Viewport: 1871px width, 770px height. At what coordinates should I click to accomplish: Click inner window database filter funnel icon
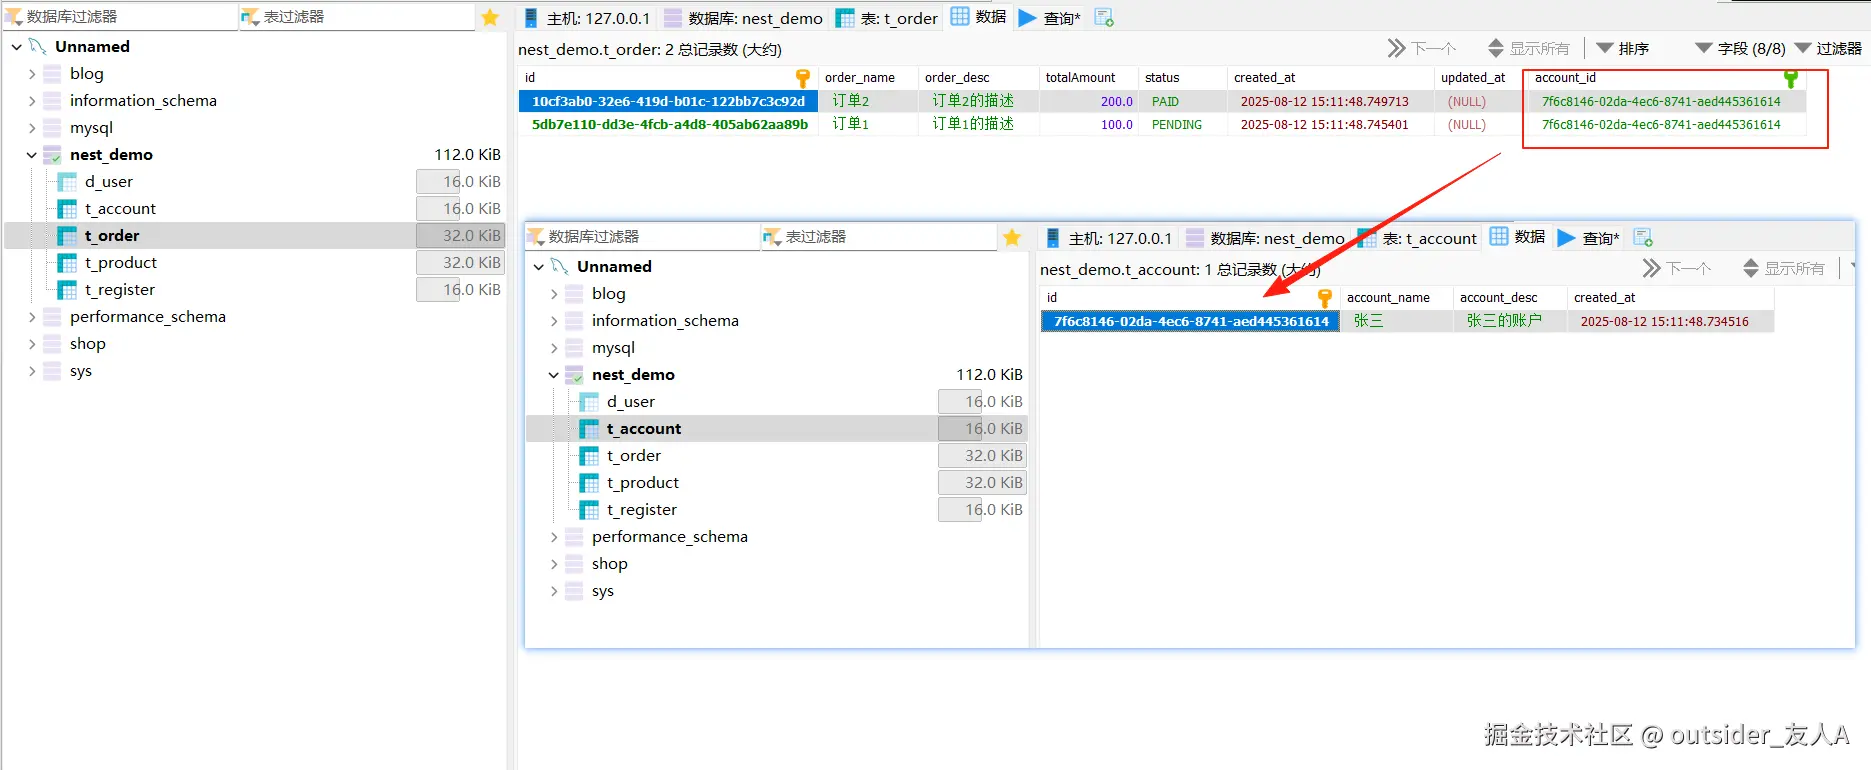point(536,237)
